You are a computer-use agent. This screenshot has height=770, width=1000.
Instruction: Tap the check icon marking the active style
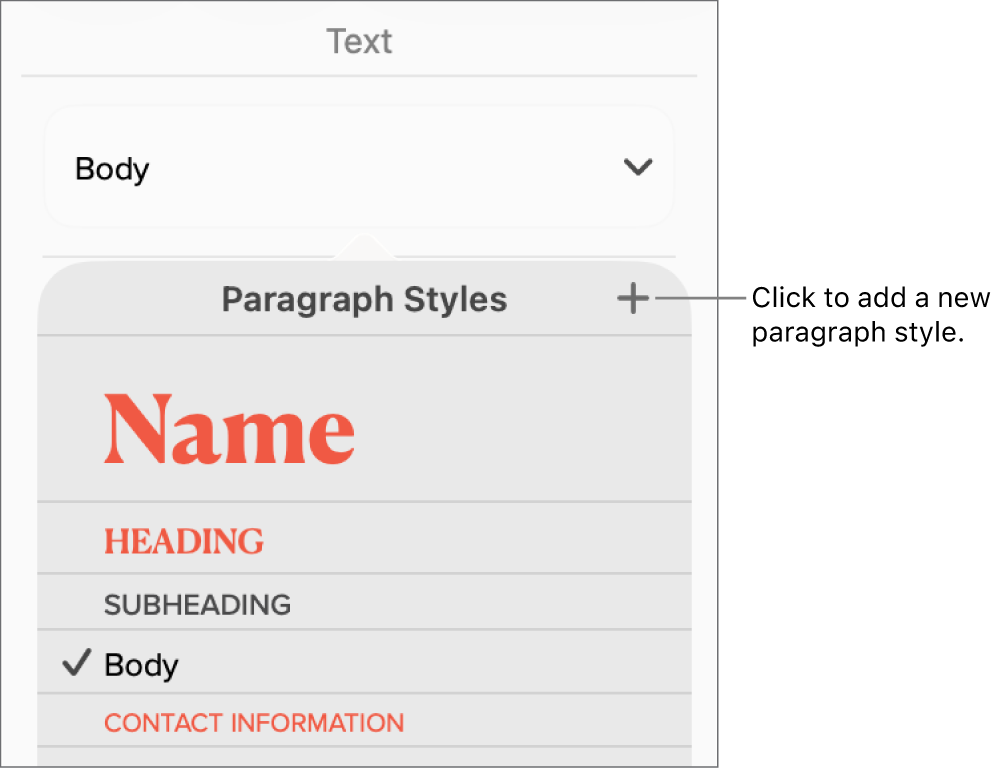coord(75,663)
